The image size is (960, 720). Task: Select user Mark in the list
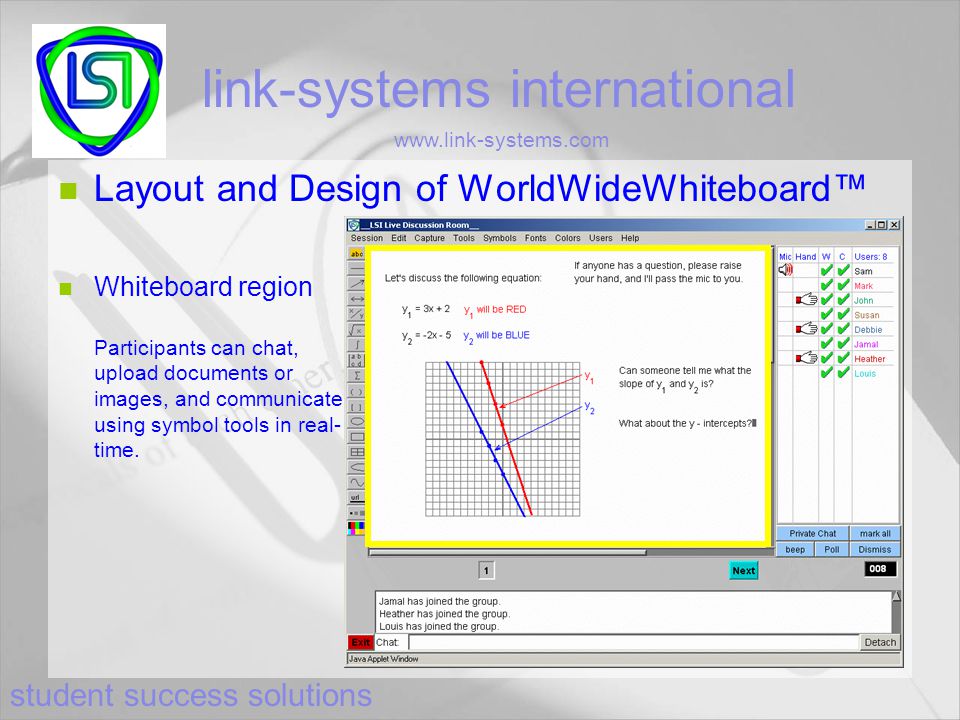863,286
